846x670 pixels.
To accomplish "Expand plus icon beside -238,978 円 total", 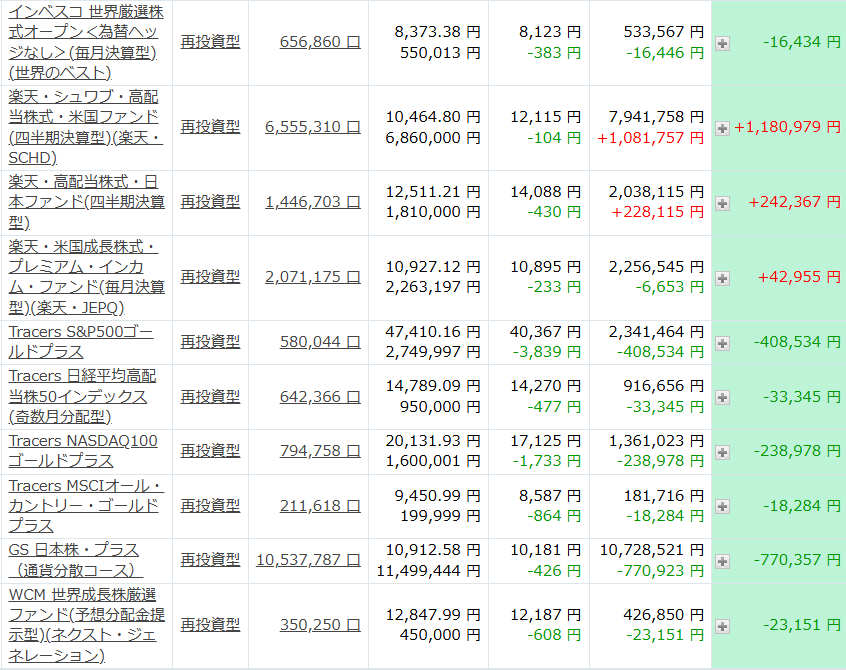I will click(722, 452).
